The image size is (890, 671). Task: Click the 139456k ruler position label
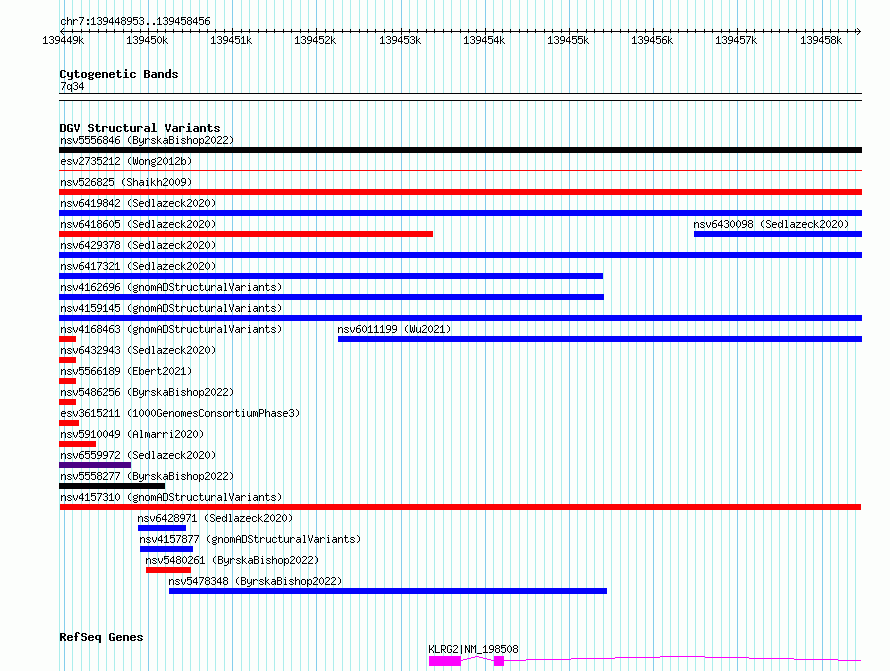[x=652, y=40]
